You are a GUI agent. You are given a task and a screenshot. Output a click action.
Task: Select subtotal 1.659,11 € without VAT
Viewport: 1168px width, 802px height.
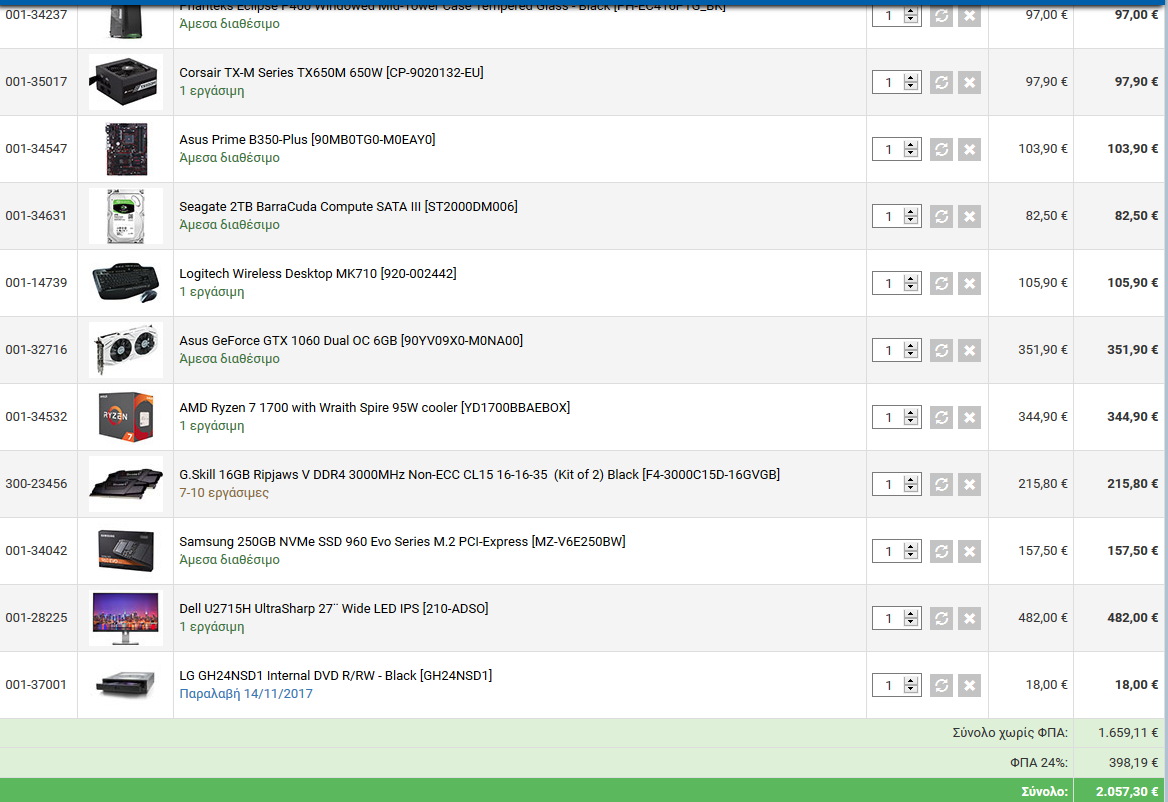click(1128, 733)
